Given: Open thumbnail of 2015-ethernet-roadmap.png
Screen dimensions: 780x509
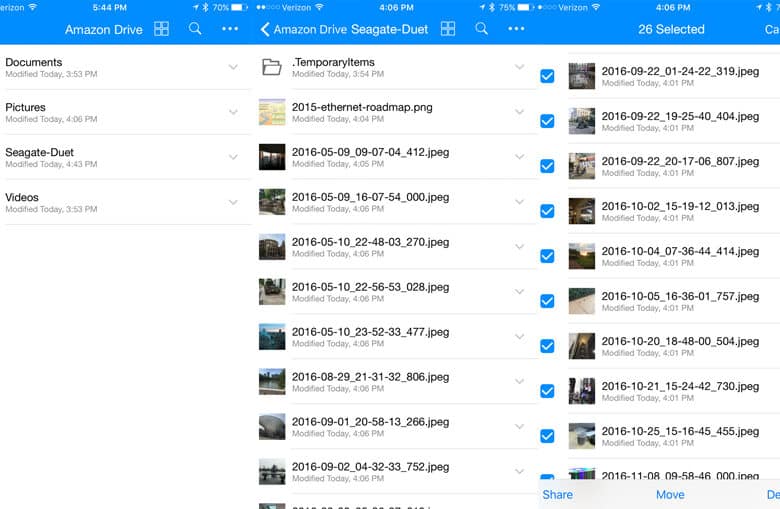Looking at the screenshot, I should (x=272, y=112).
